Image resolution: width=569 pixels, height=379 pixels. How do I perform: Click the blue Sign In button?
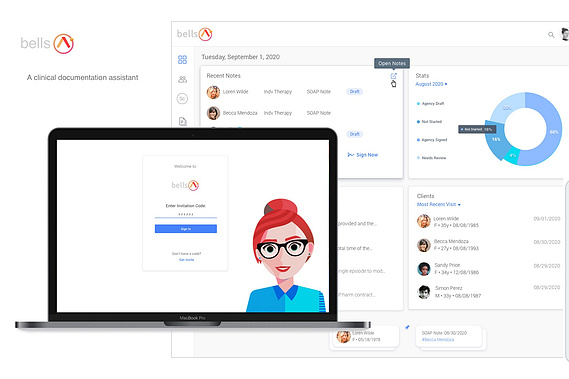point(186,229)
